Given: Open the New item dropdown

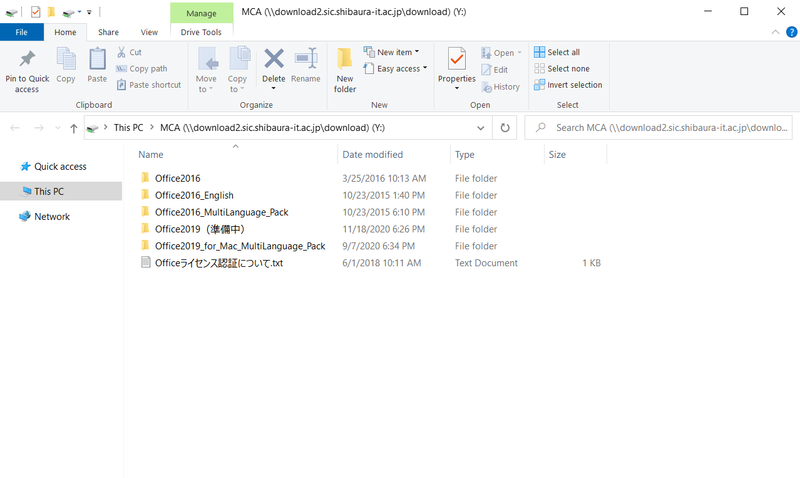Looking at the screenshot, I should coord(392,52).
